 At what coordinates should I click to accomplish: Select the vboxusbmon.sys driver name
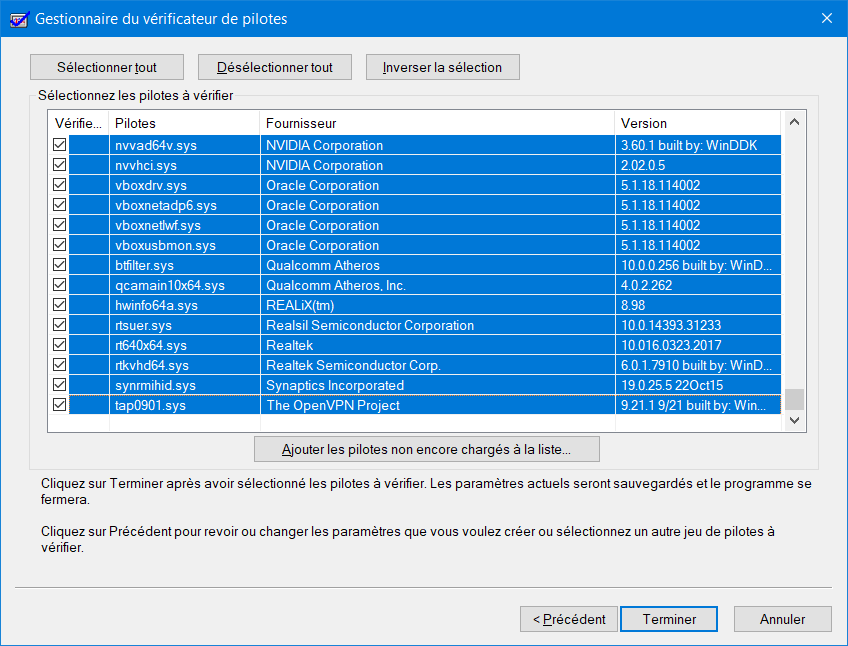[x=165, y=246]
